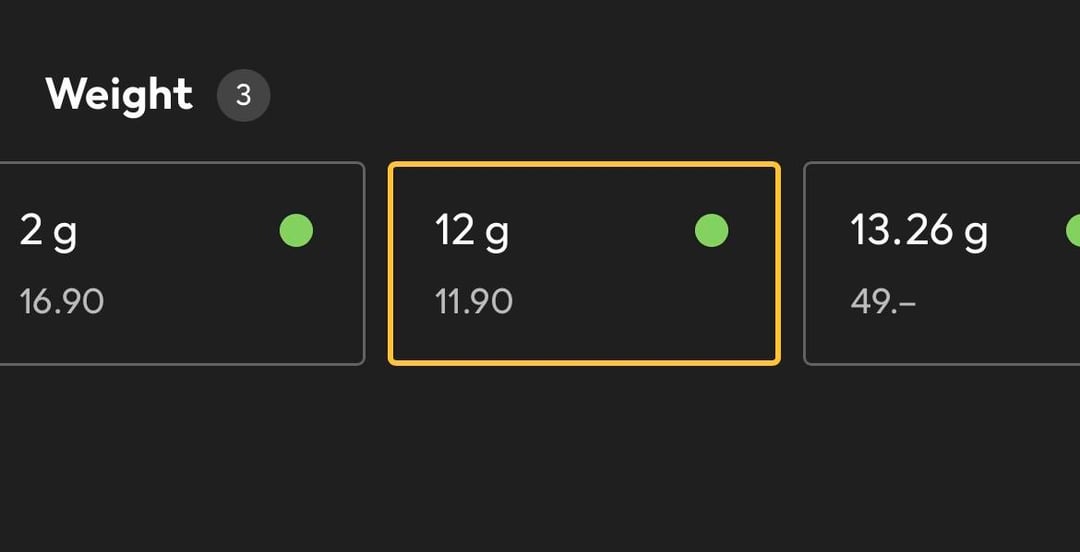1080x552 pixels.
Task: Choose the yellow-outlined selected weight option
Action: [x=584, y=264]
